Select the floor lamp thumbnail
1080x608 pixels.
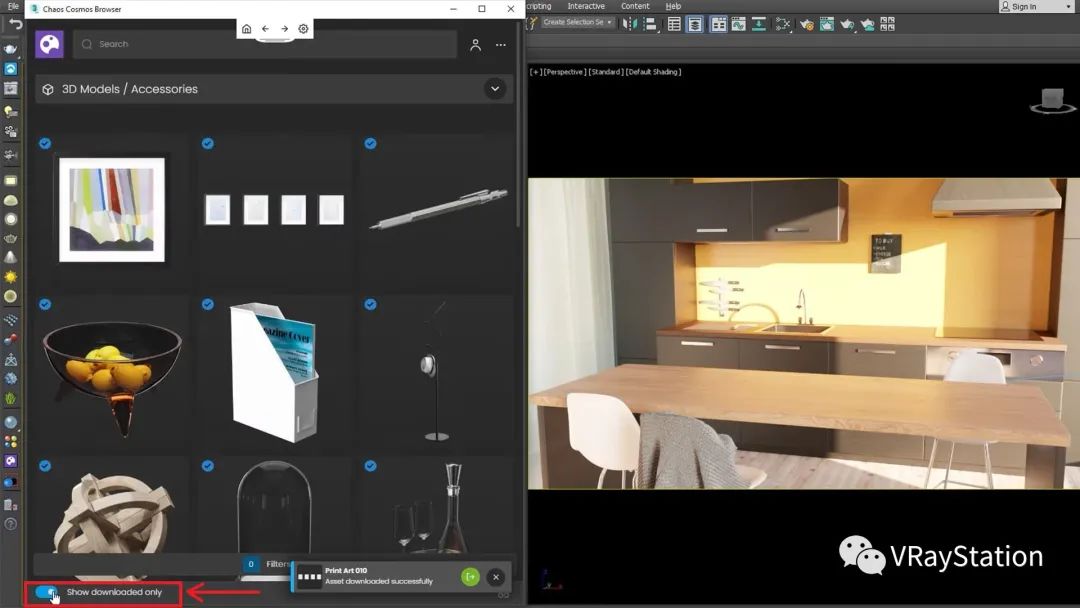436,371
